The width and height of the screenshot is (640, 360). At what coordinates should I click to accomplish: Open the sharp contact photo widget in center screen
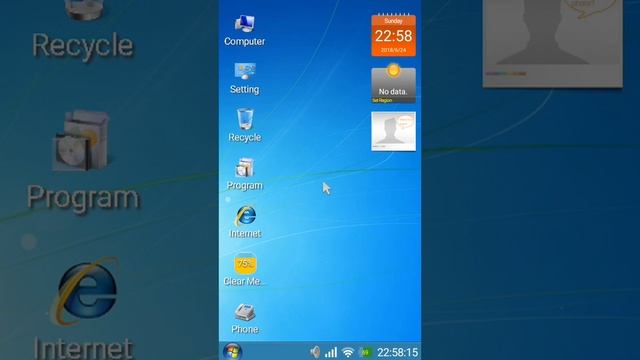pyautogui.click(x=393, y=131)
